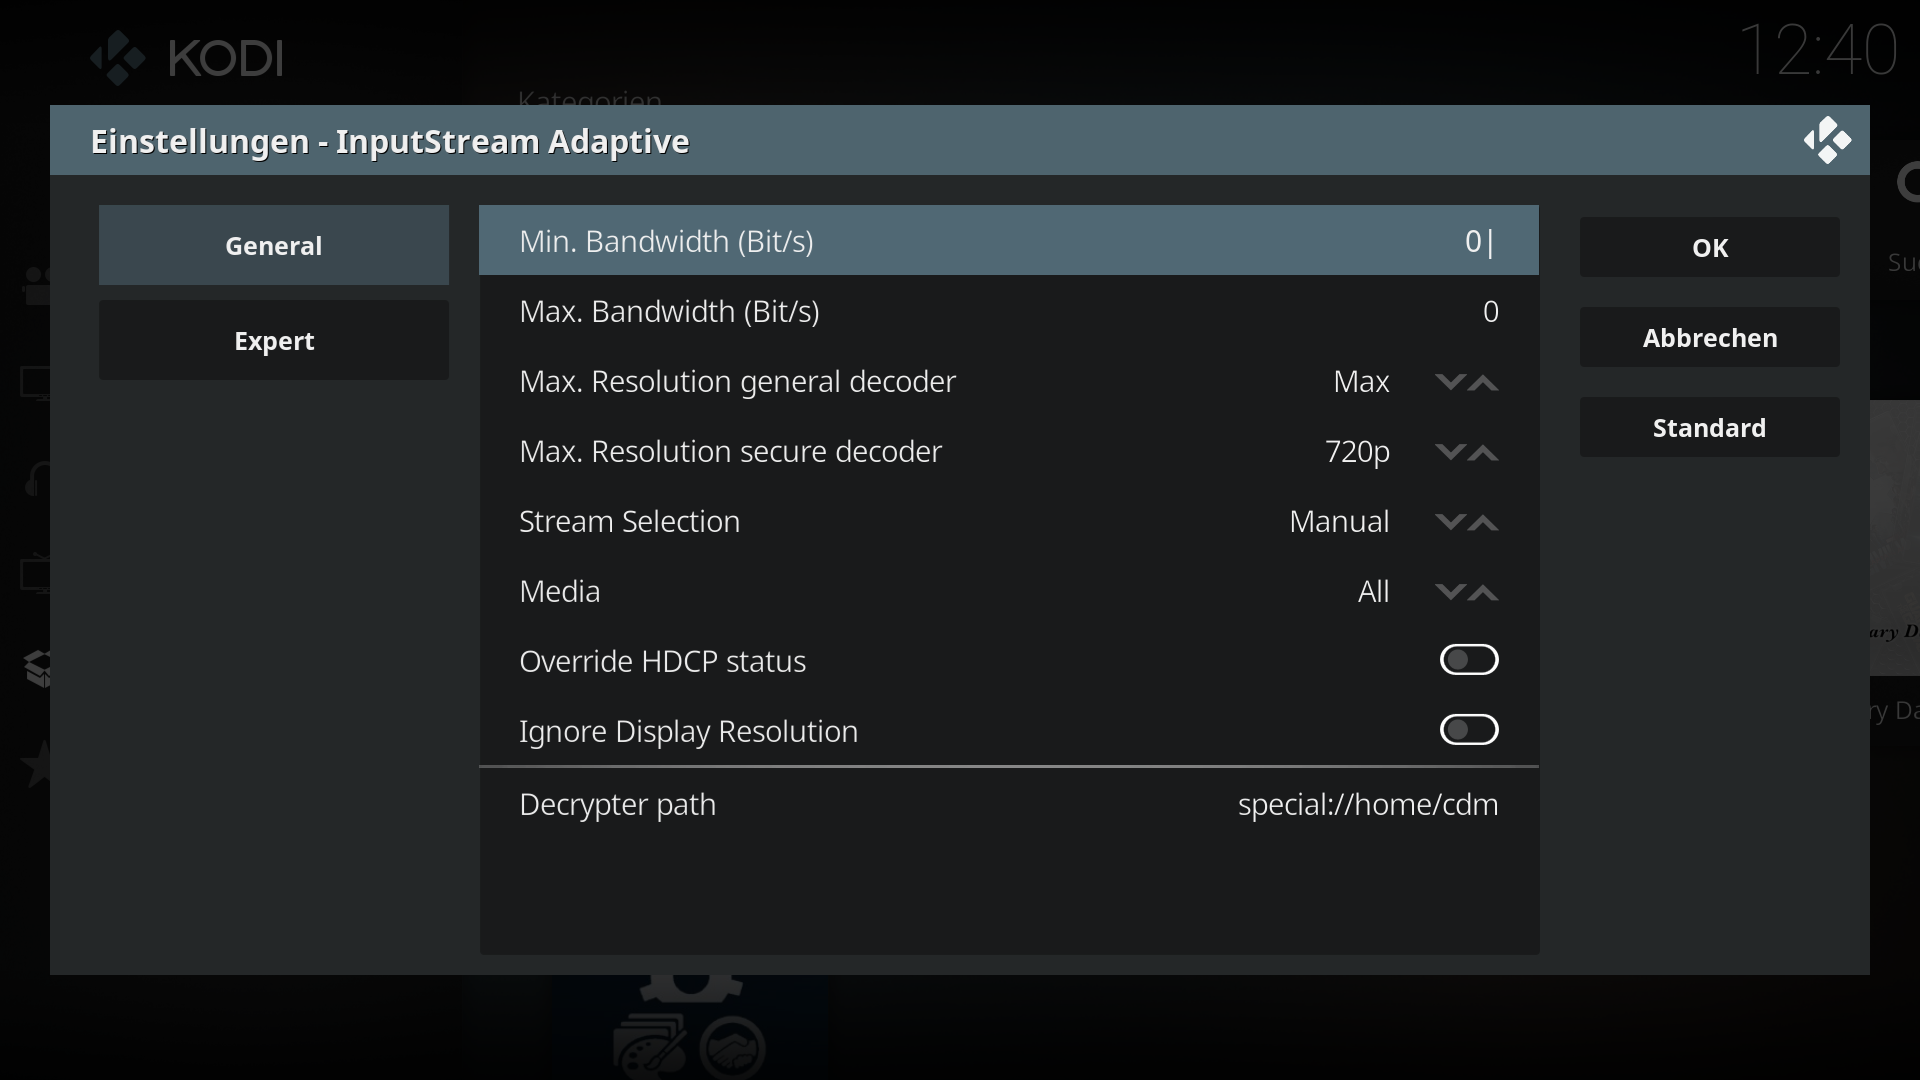
Task: Toggle Ignore Display Resolution switch
Action: tap(1469, 730)
